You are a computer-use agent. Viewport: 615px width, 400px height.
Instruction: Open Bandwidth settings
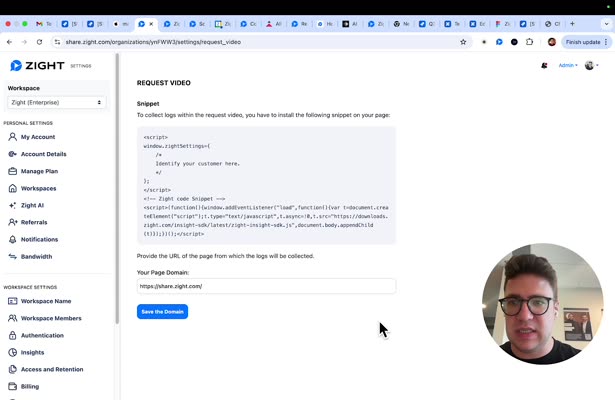[x=30, y=256]
